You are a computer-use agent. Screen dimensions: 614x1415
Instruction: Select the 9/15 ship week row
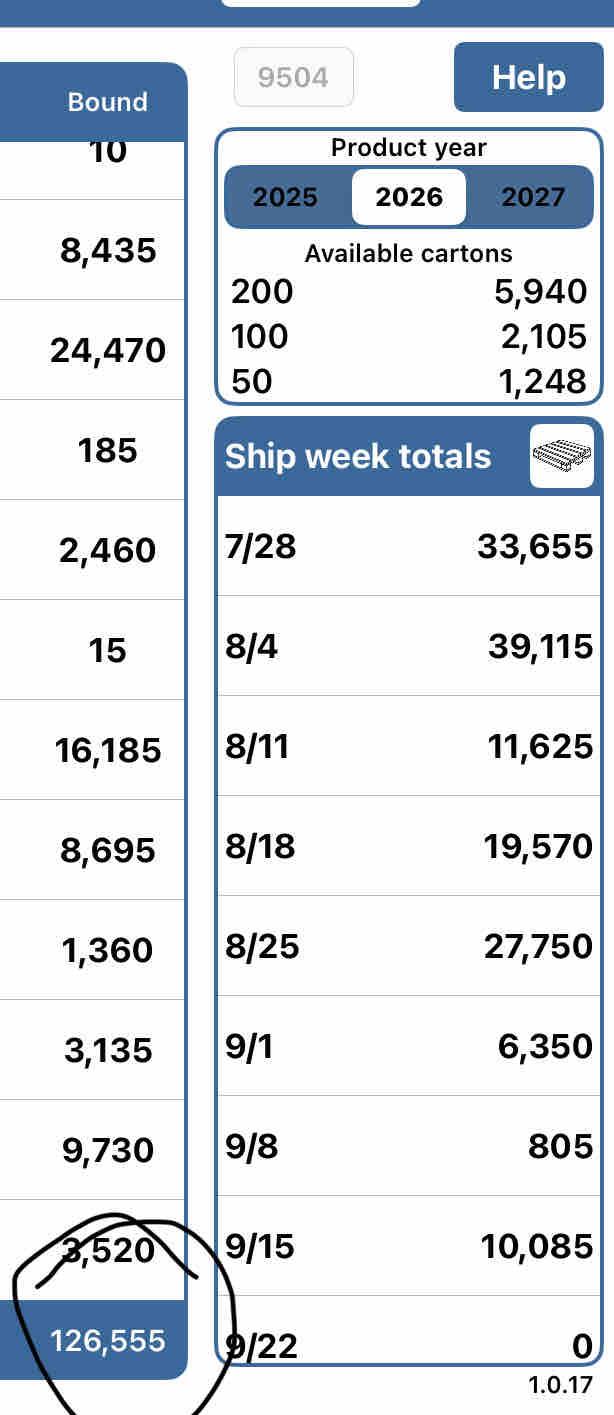tap(408, 1246)
